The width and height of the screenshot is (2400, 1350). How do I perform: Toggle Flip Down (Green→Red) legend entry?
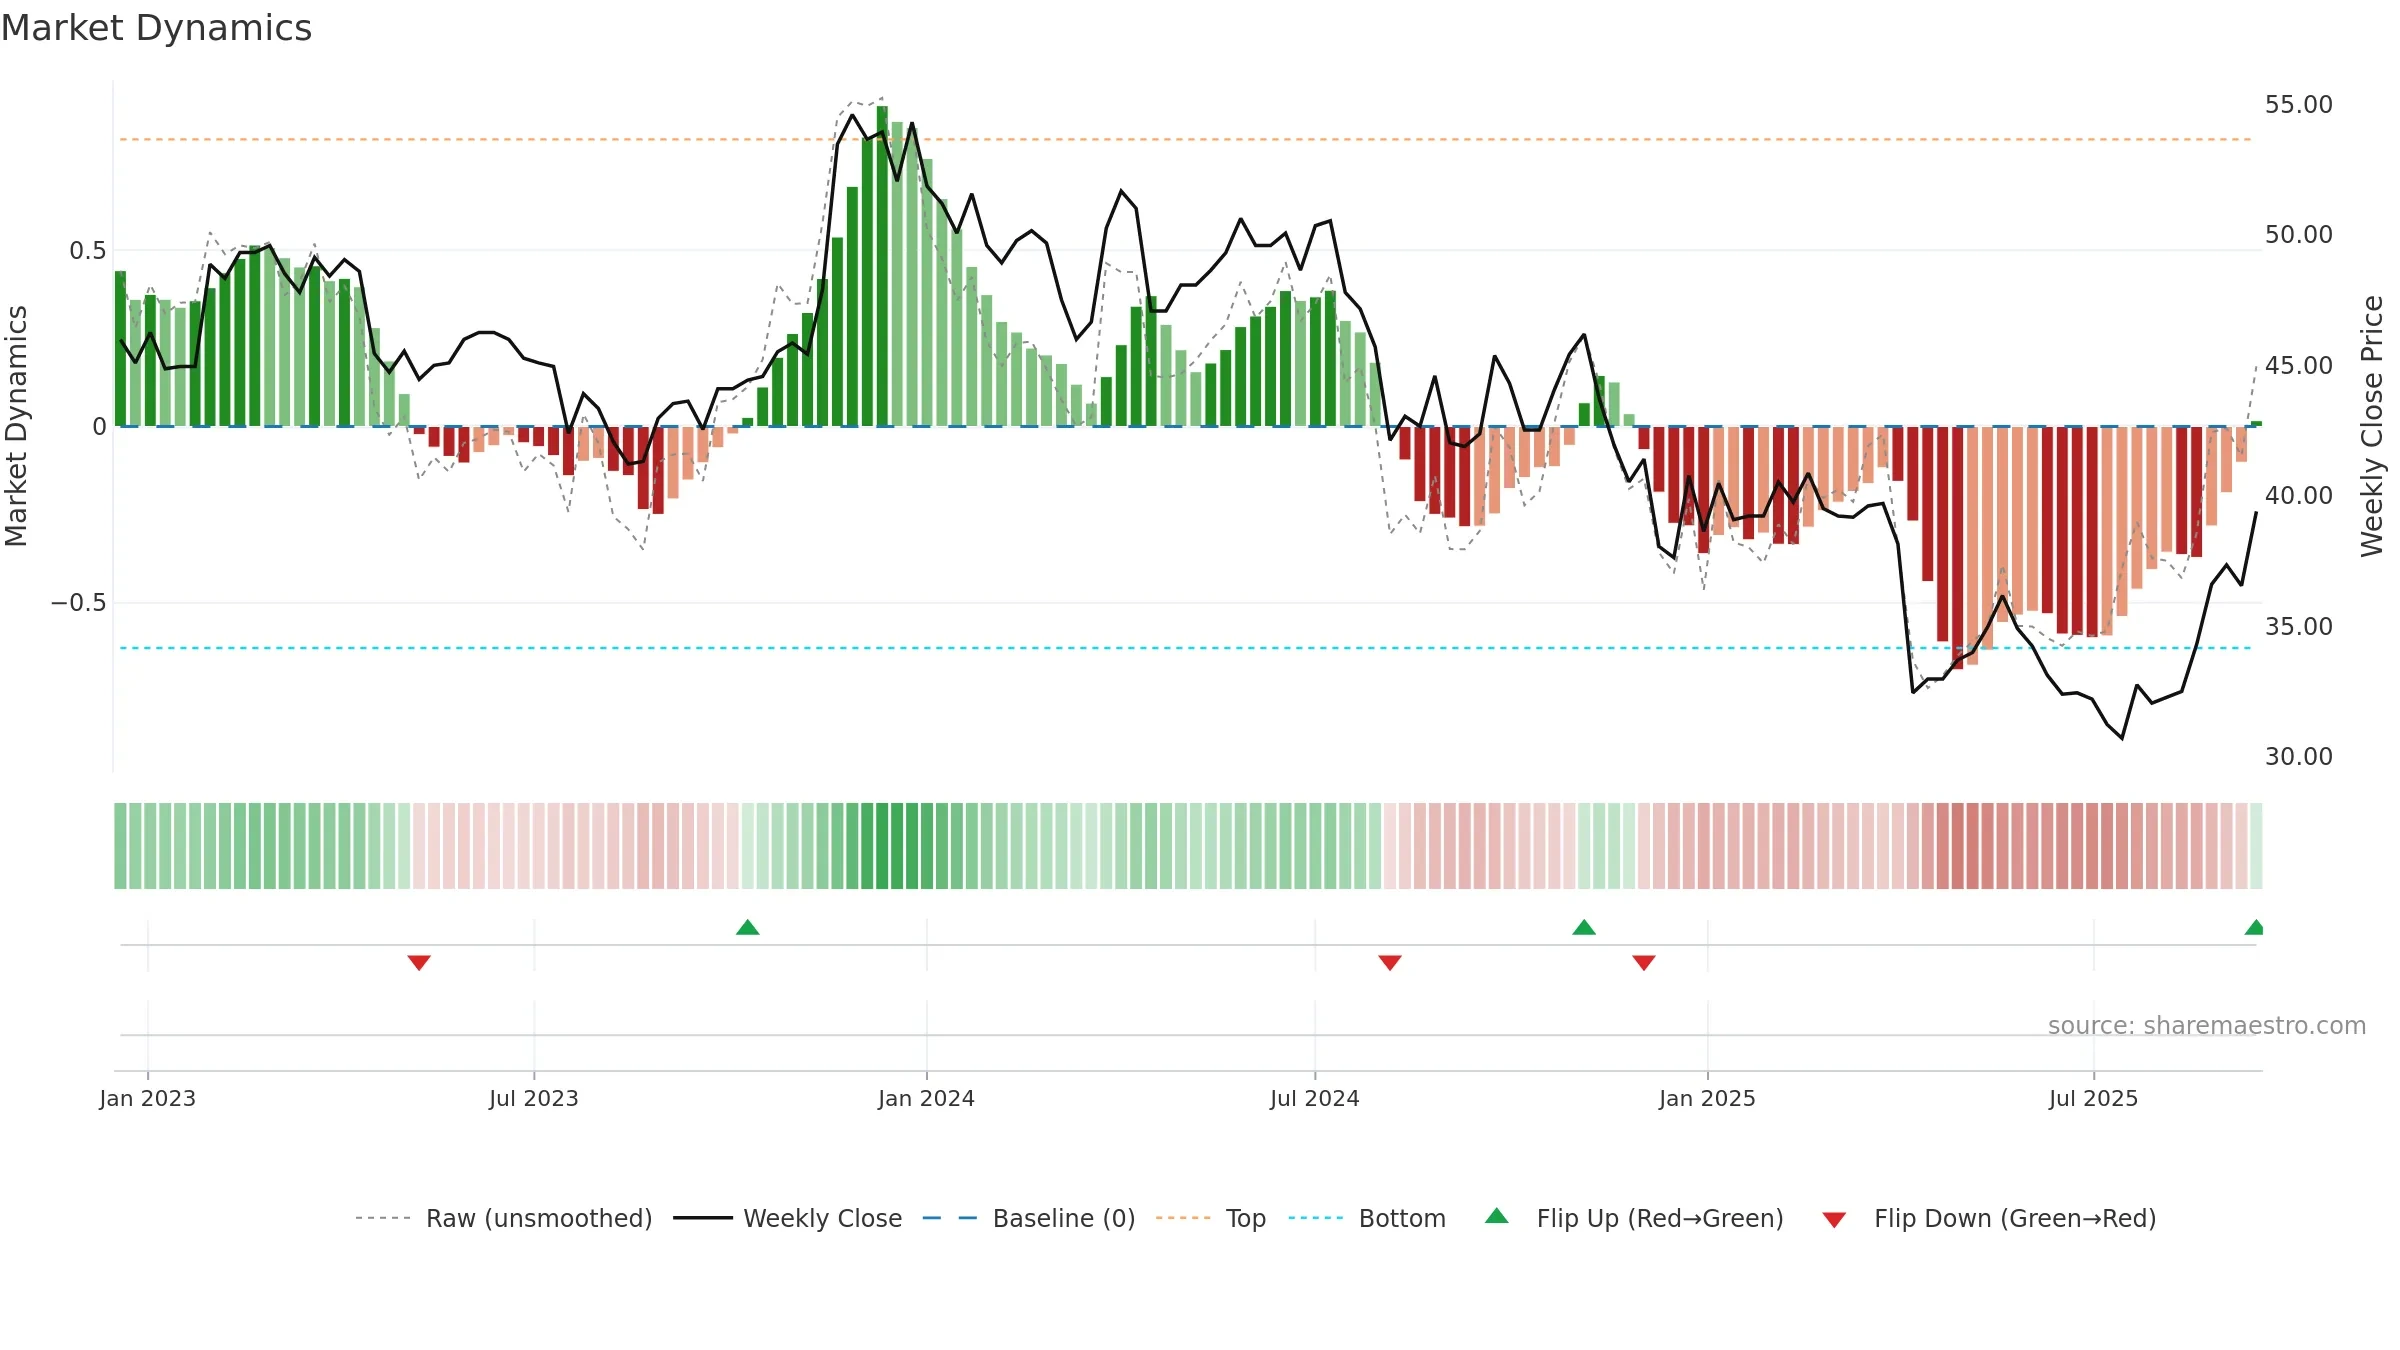1989,1218
